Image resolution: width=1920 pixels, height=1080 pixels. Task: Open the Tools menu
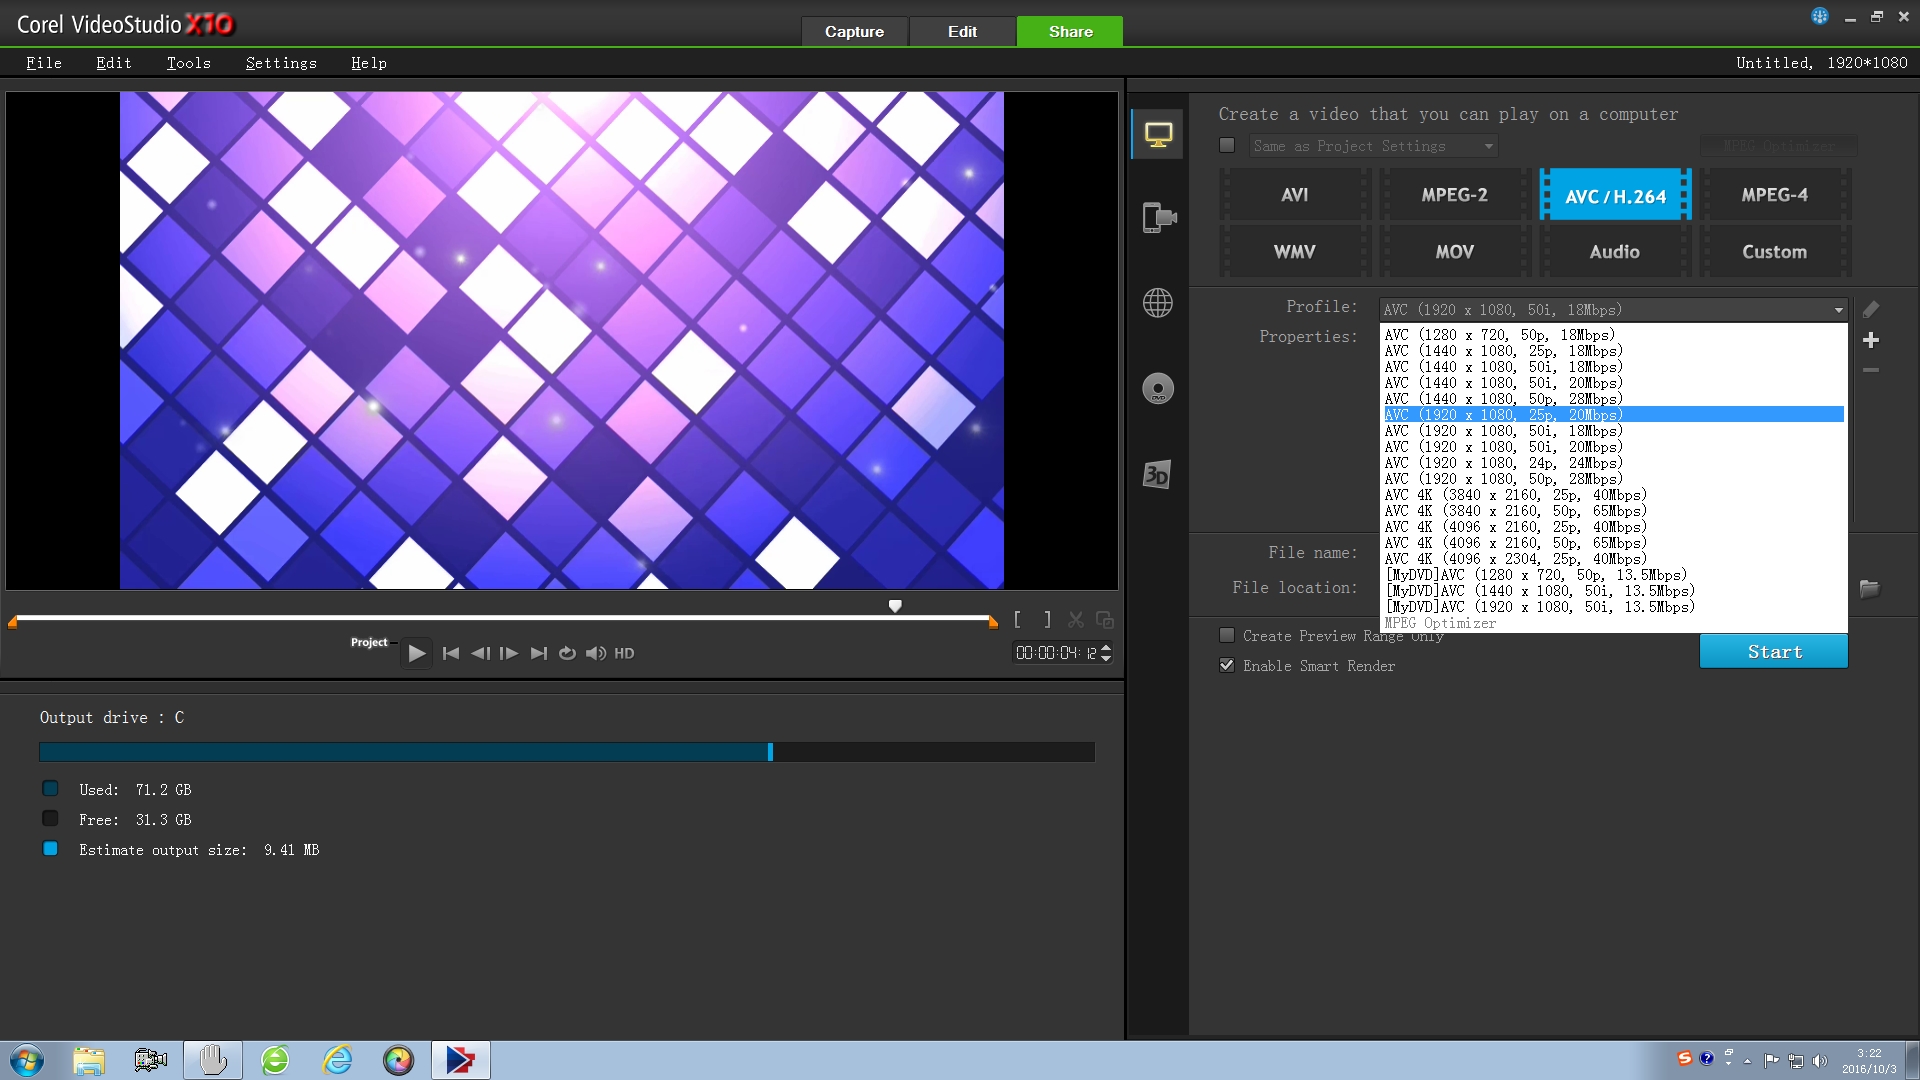click(189, 63)
